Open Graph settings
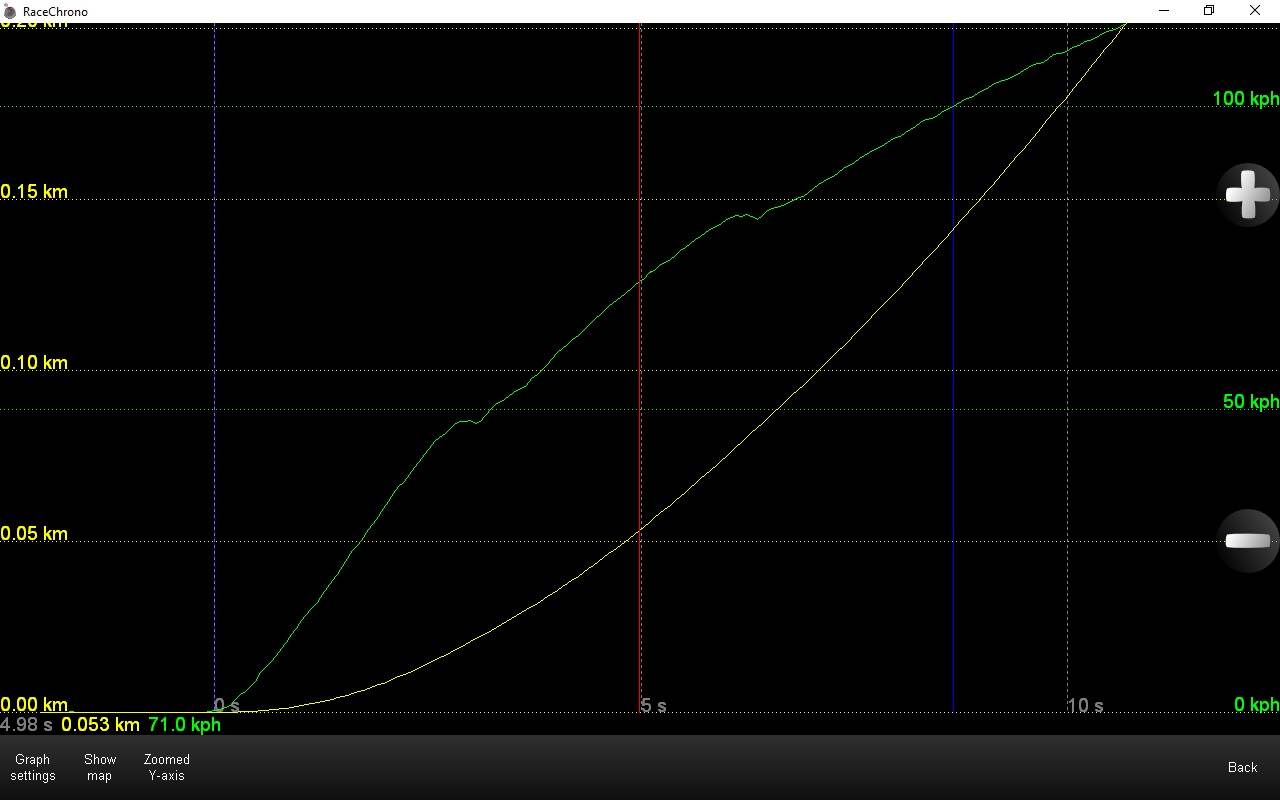Screen dimensions: 1280x800 coord(32,767)
